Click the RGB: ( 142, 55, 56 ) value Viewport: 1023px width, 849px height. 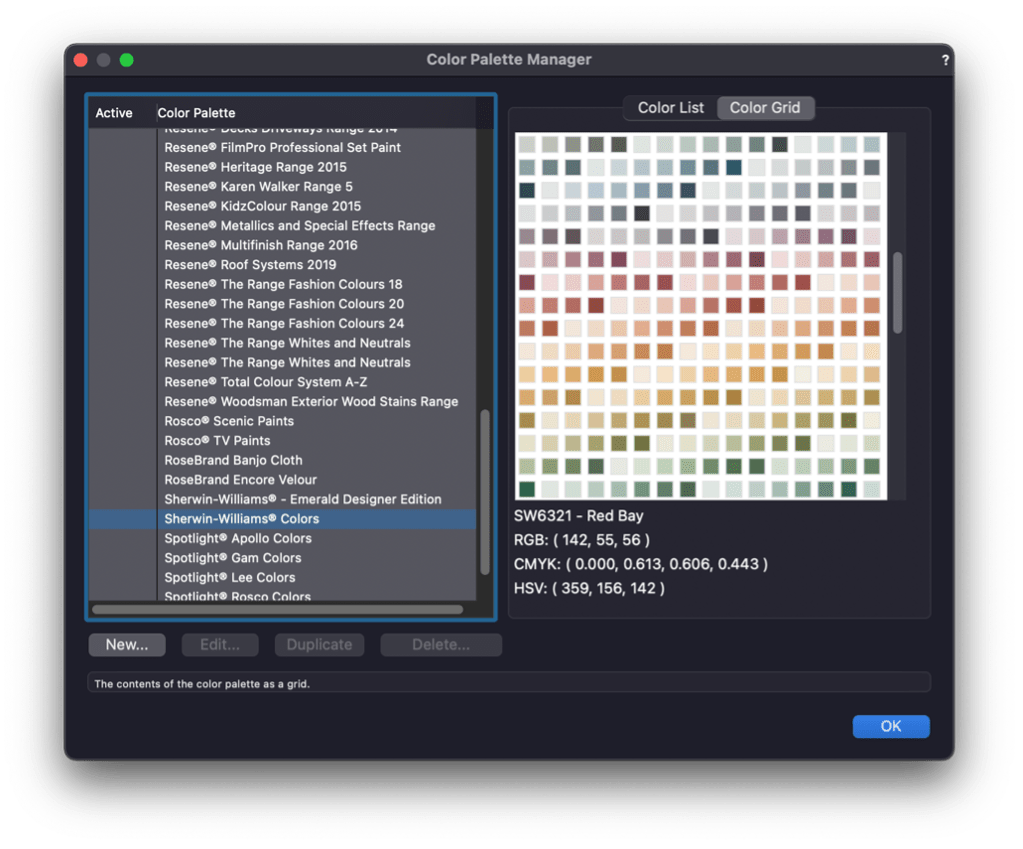[x=581, y=540]
